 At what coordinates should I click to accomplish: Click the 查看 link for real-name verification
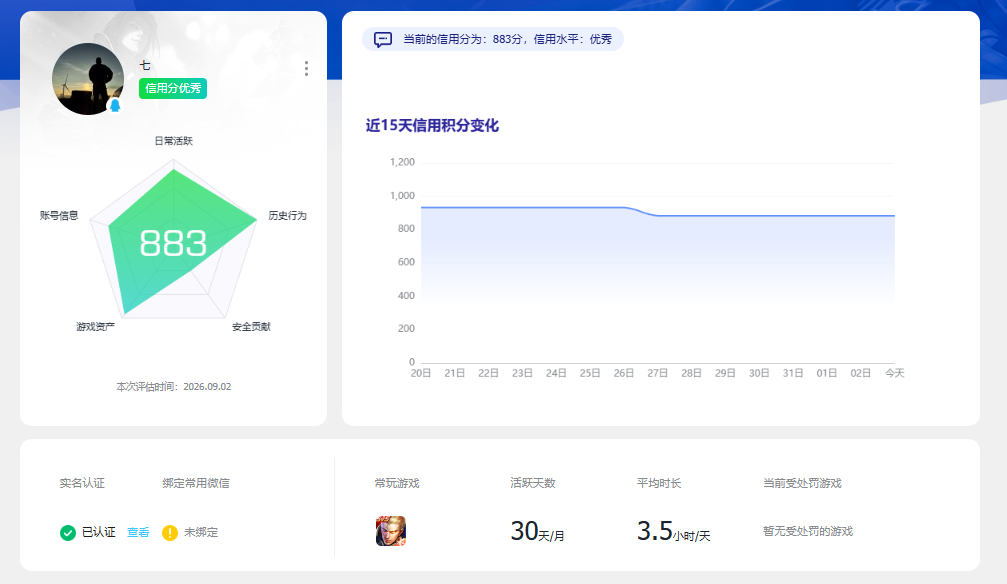[138, 533]
